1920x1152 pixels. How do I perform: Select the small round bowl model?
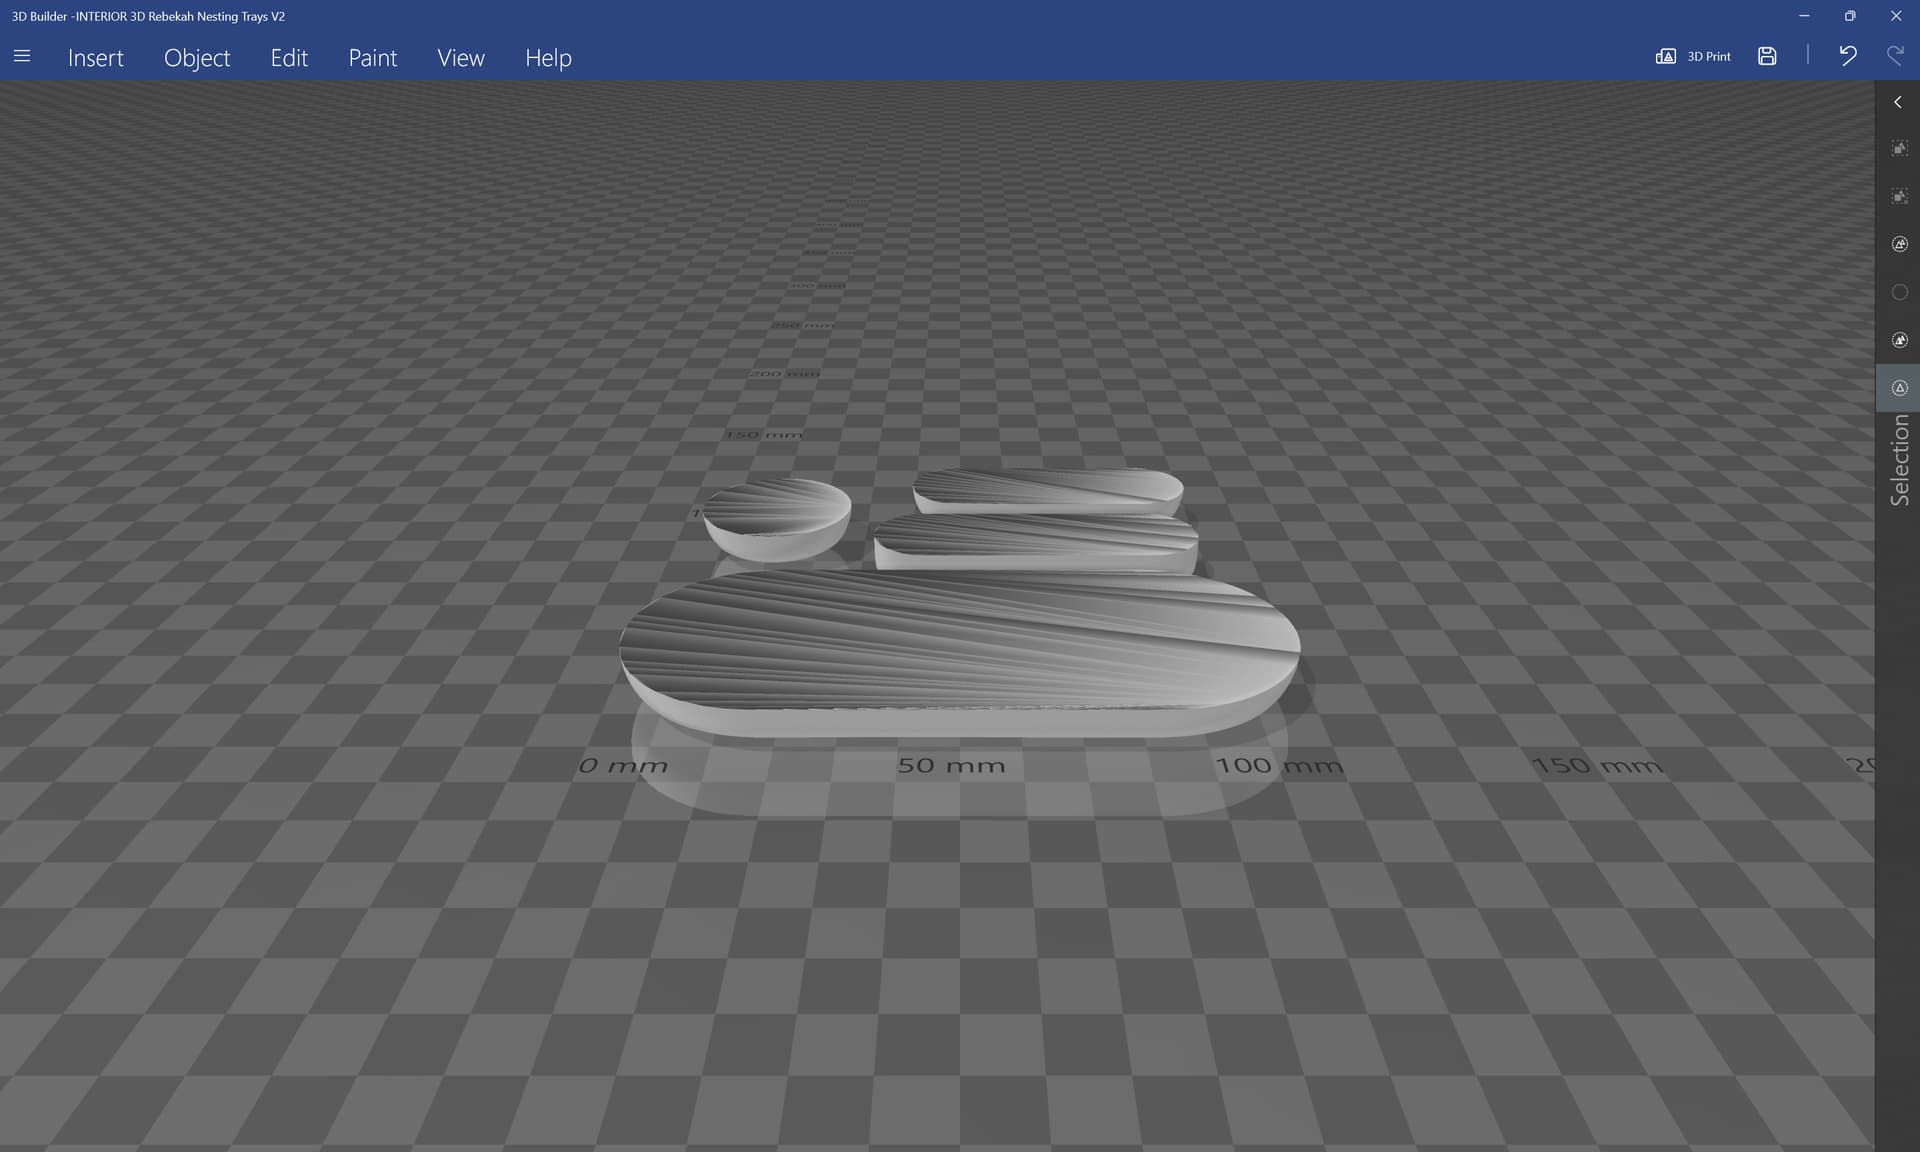[777, 518]
